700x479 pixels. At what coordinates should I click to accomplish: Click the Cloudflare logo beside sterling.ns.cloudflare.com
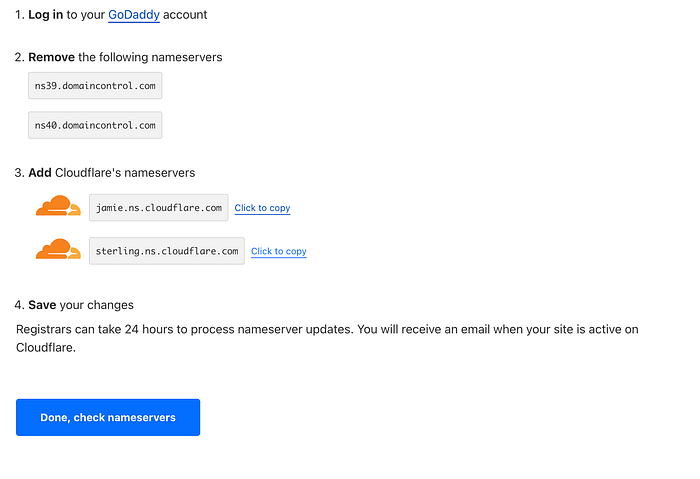58,250
